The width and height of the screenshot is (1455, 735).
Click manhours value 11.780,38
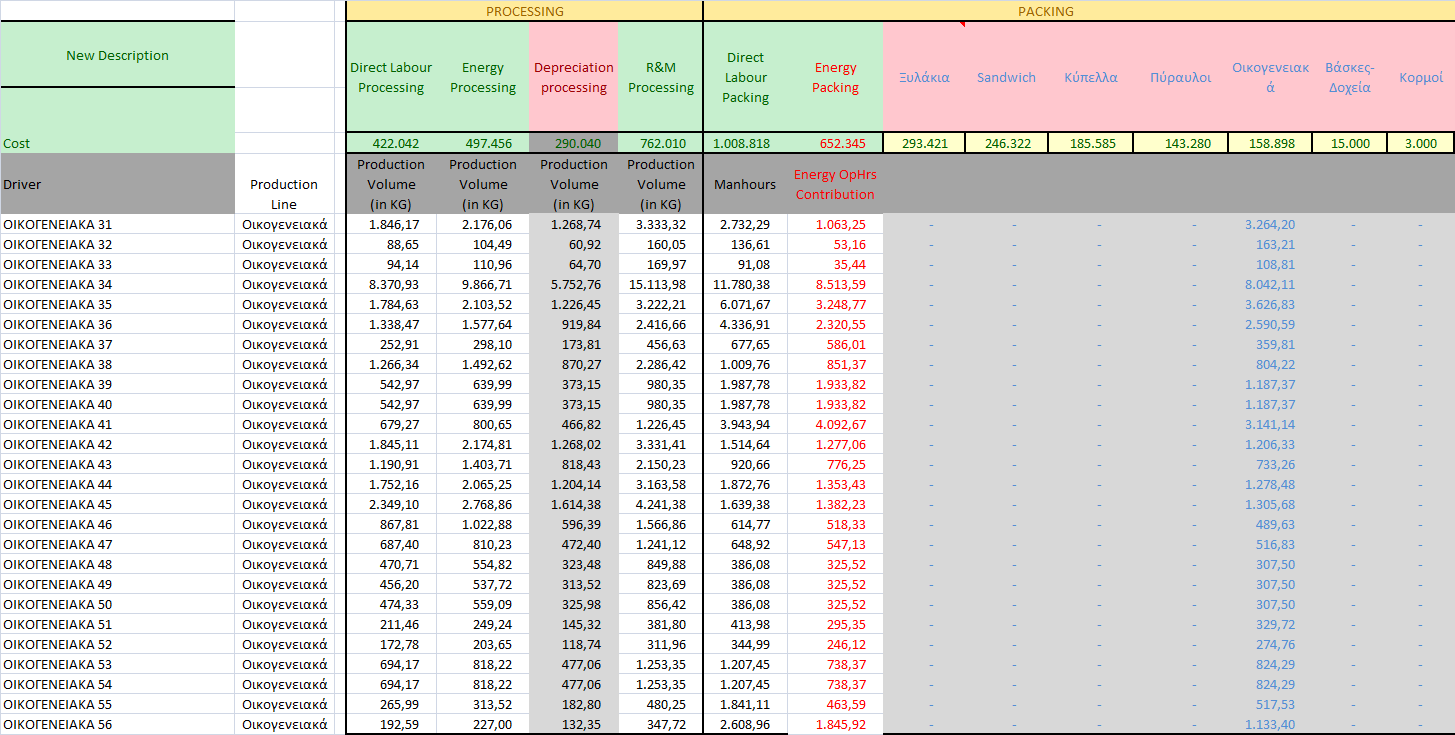tap(746, 284)
